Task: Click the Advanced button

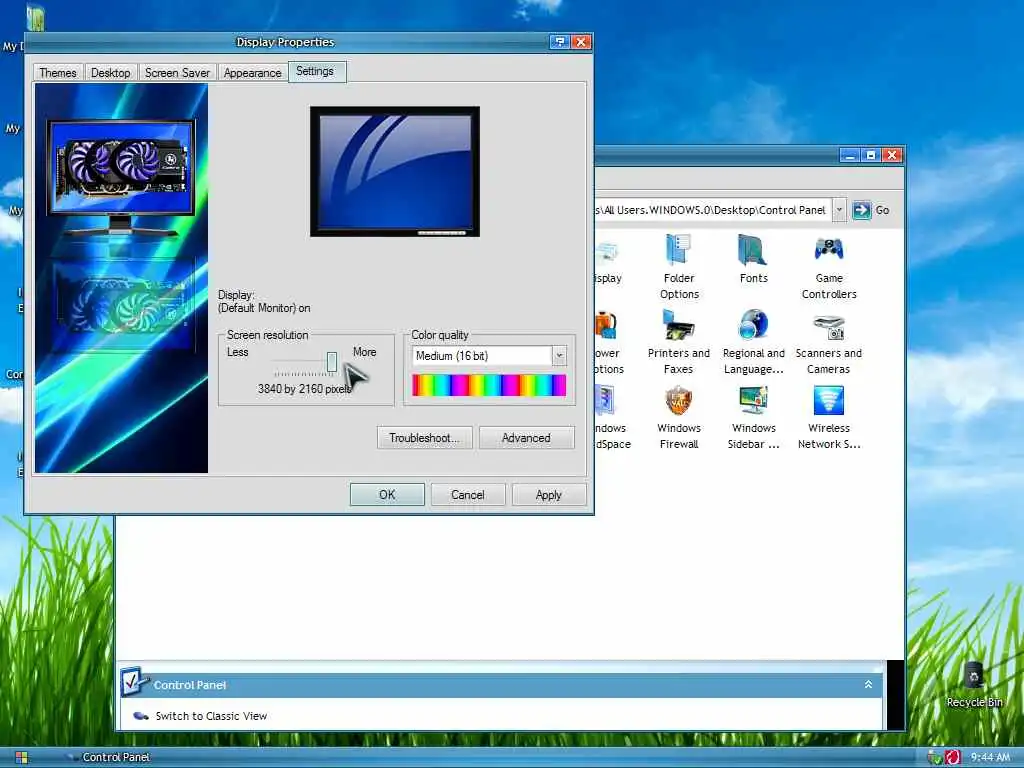Action: [x=526, y=438]
